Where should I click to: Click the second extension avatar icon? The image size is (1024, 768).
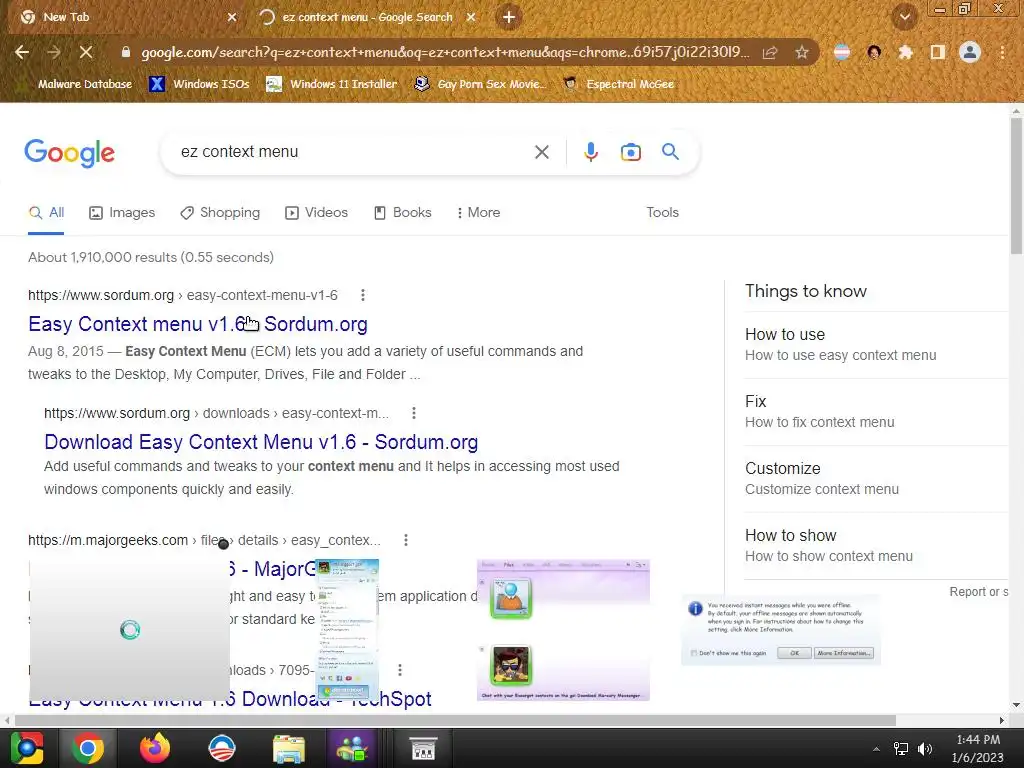pos(874,52)
